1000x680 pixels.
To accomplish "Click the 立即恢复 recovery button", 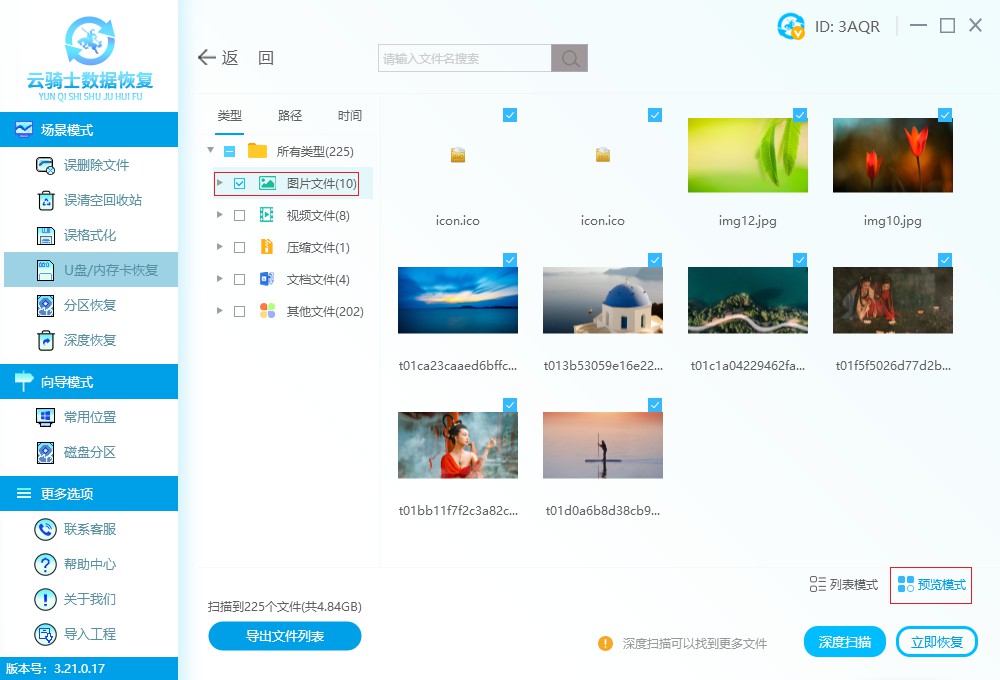I will (936, 643).
